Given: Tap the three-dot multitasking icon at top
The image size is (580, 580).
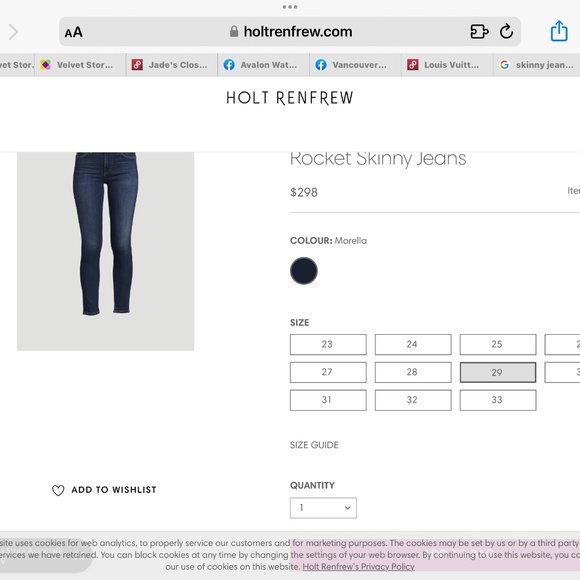Looking at the screenshot, I should point(290,7).
